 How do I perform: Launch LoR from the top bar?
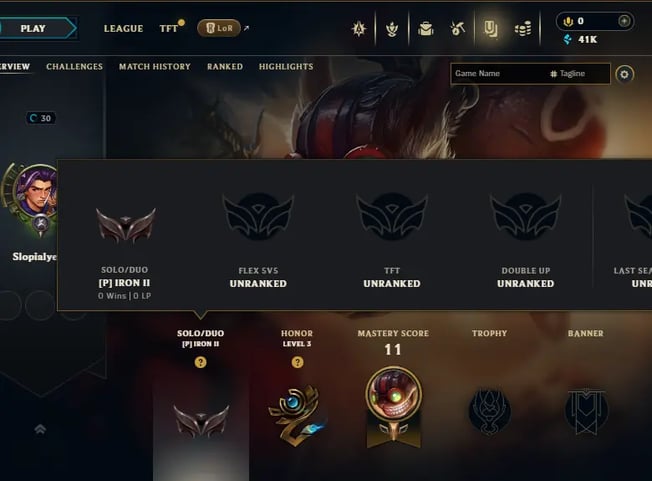tap(219, 28)
